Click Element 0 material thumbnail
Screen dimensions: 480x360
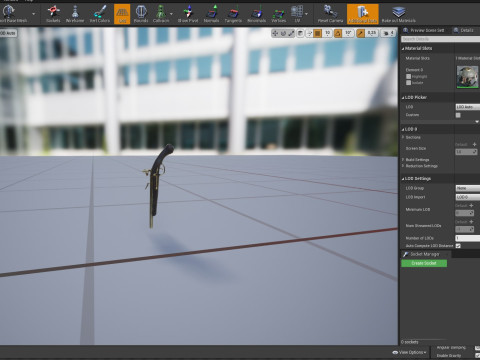[467, 77]
